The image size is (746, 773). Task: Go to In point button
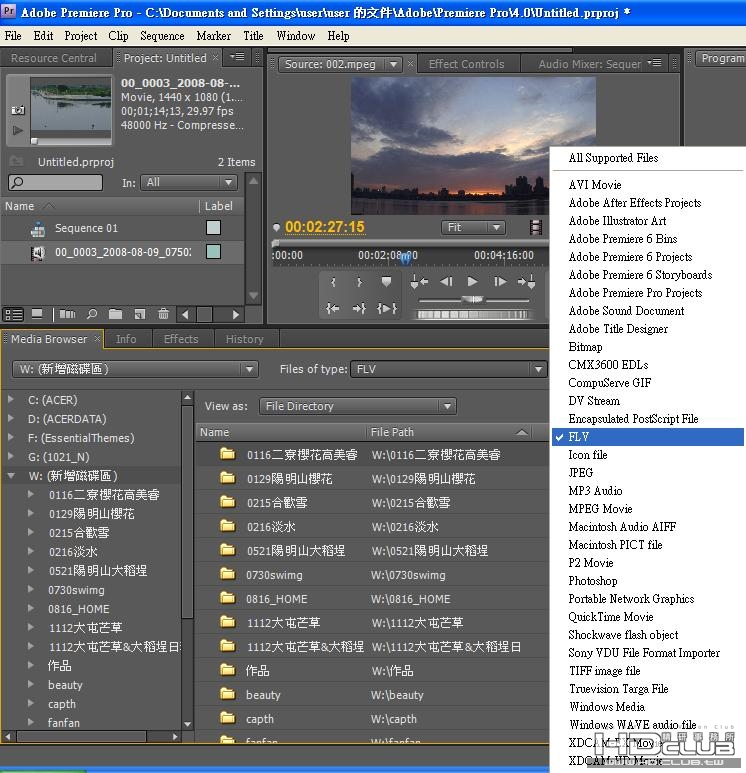[x=333, y=309]
